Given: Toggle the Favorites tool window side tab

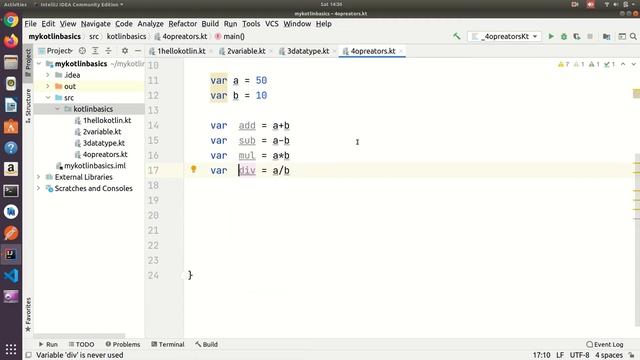Looking at the screenshot, I should [28, 314].
